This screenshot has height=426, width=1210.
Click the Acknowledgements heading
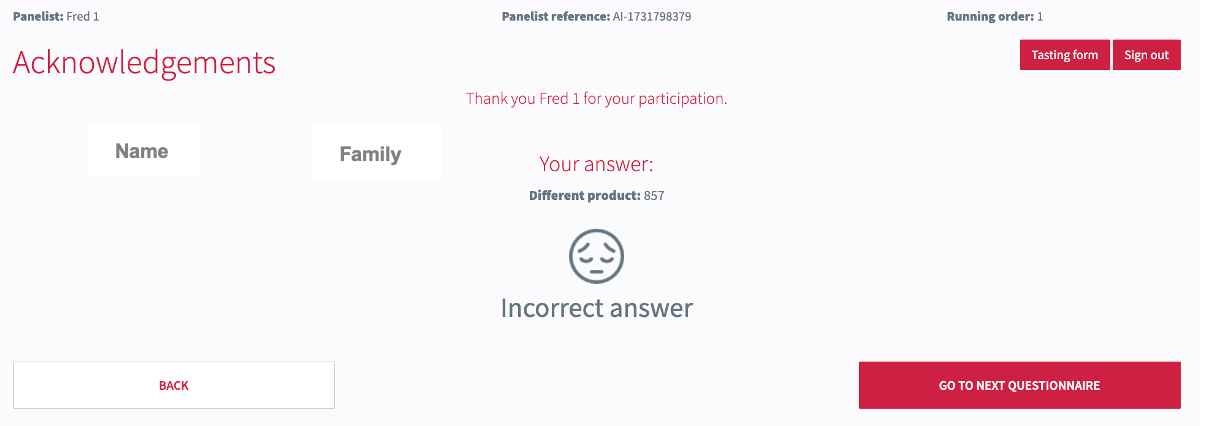point(144,63)
